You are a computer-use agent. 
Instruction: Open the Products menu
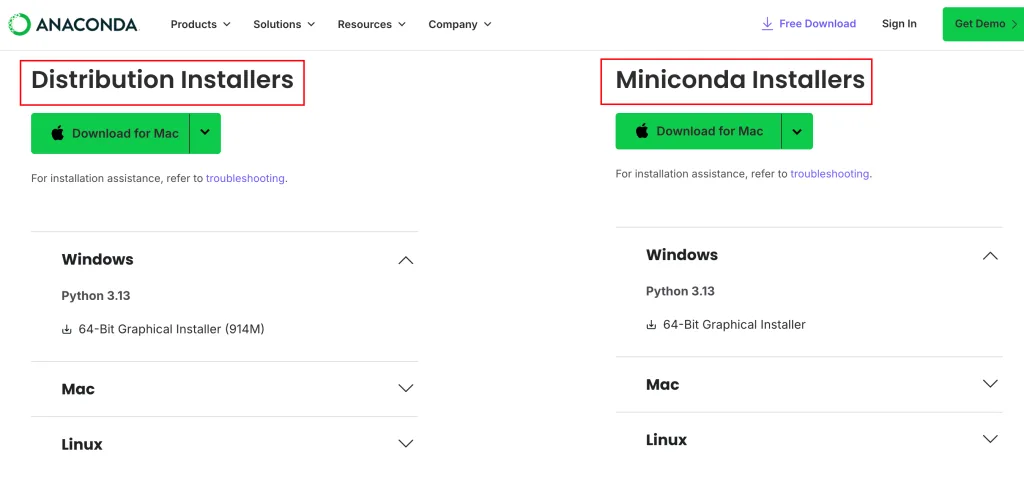pyautogui.click(x=200, y=24)
